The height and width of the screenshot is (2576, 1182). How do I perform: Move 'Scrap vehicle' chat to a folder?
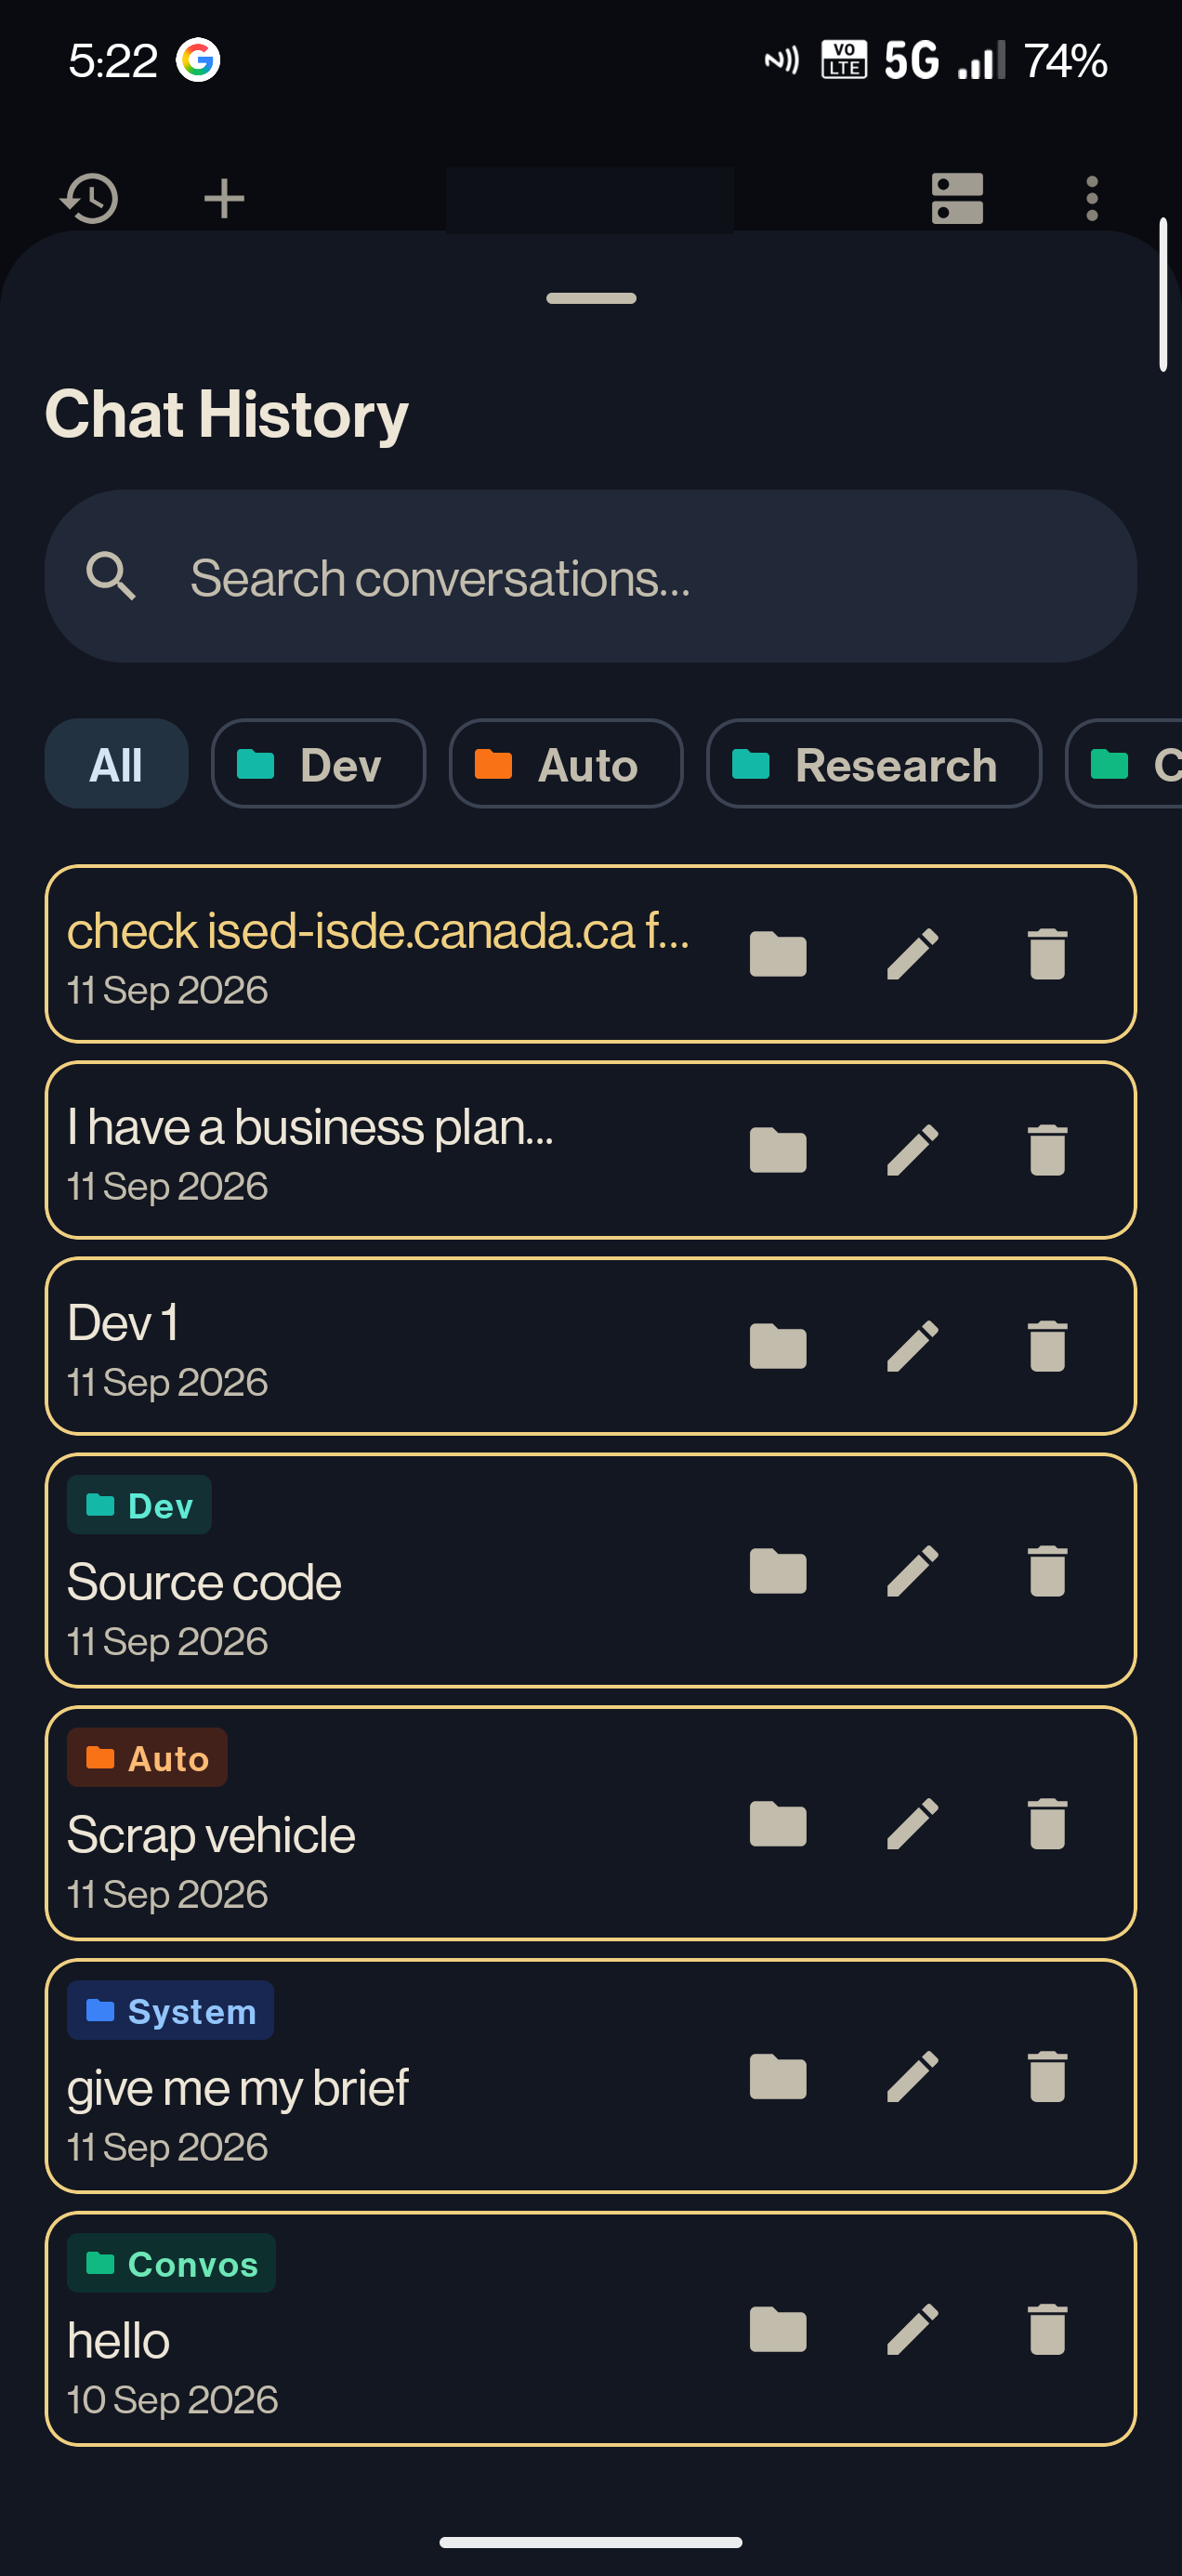(778, 1824)
